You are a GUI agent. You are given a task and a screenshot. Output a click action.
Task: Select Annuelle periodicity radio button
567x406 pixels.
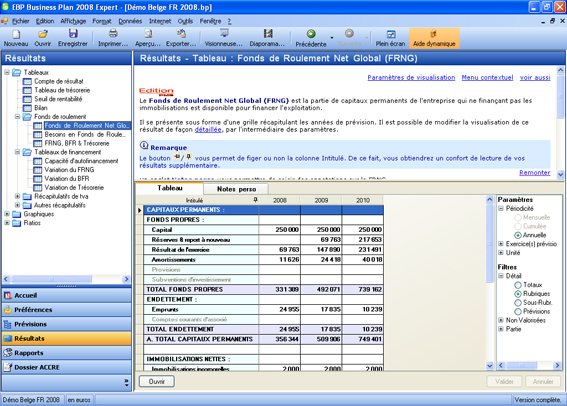pos(518,235)
